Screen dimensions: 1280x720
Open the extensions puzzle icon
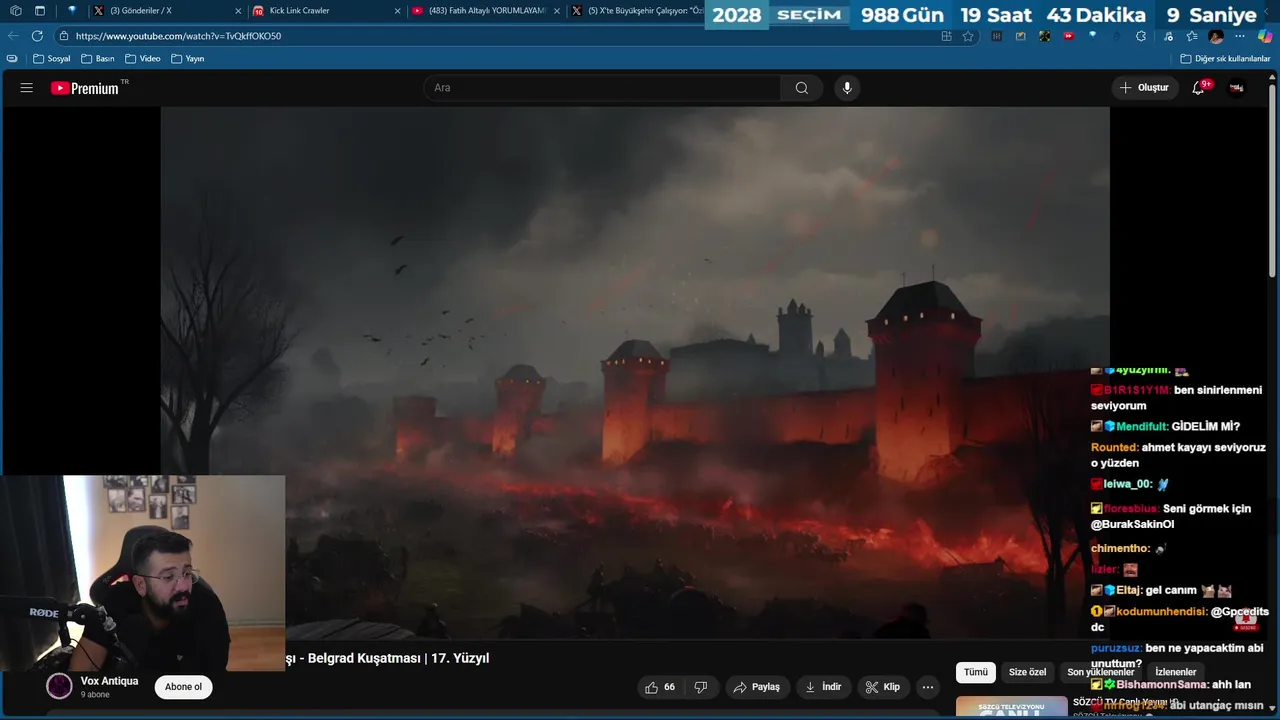(1141, 36)
